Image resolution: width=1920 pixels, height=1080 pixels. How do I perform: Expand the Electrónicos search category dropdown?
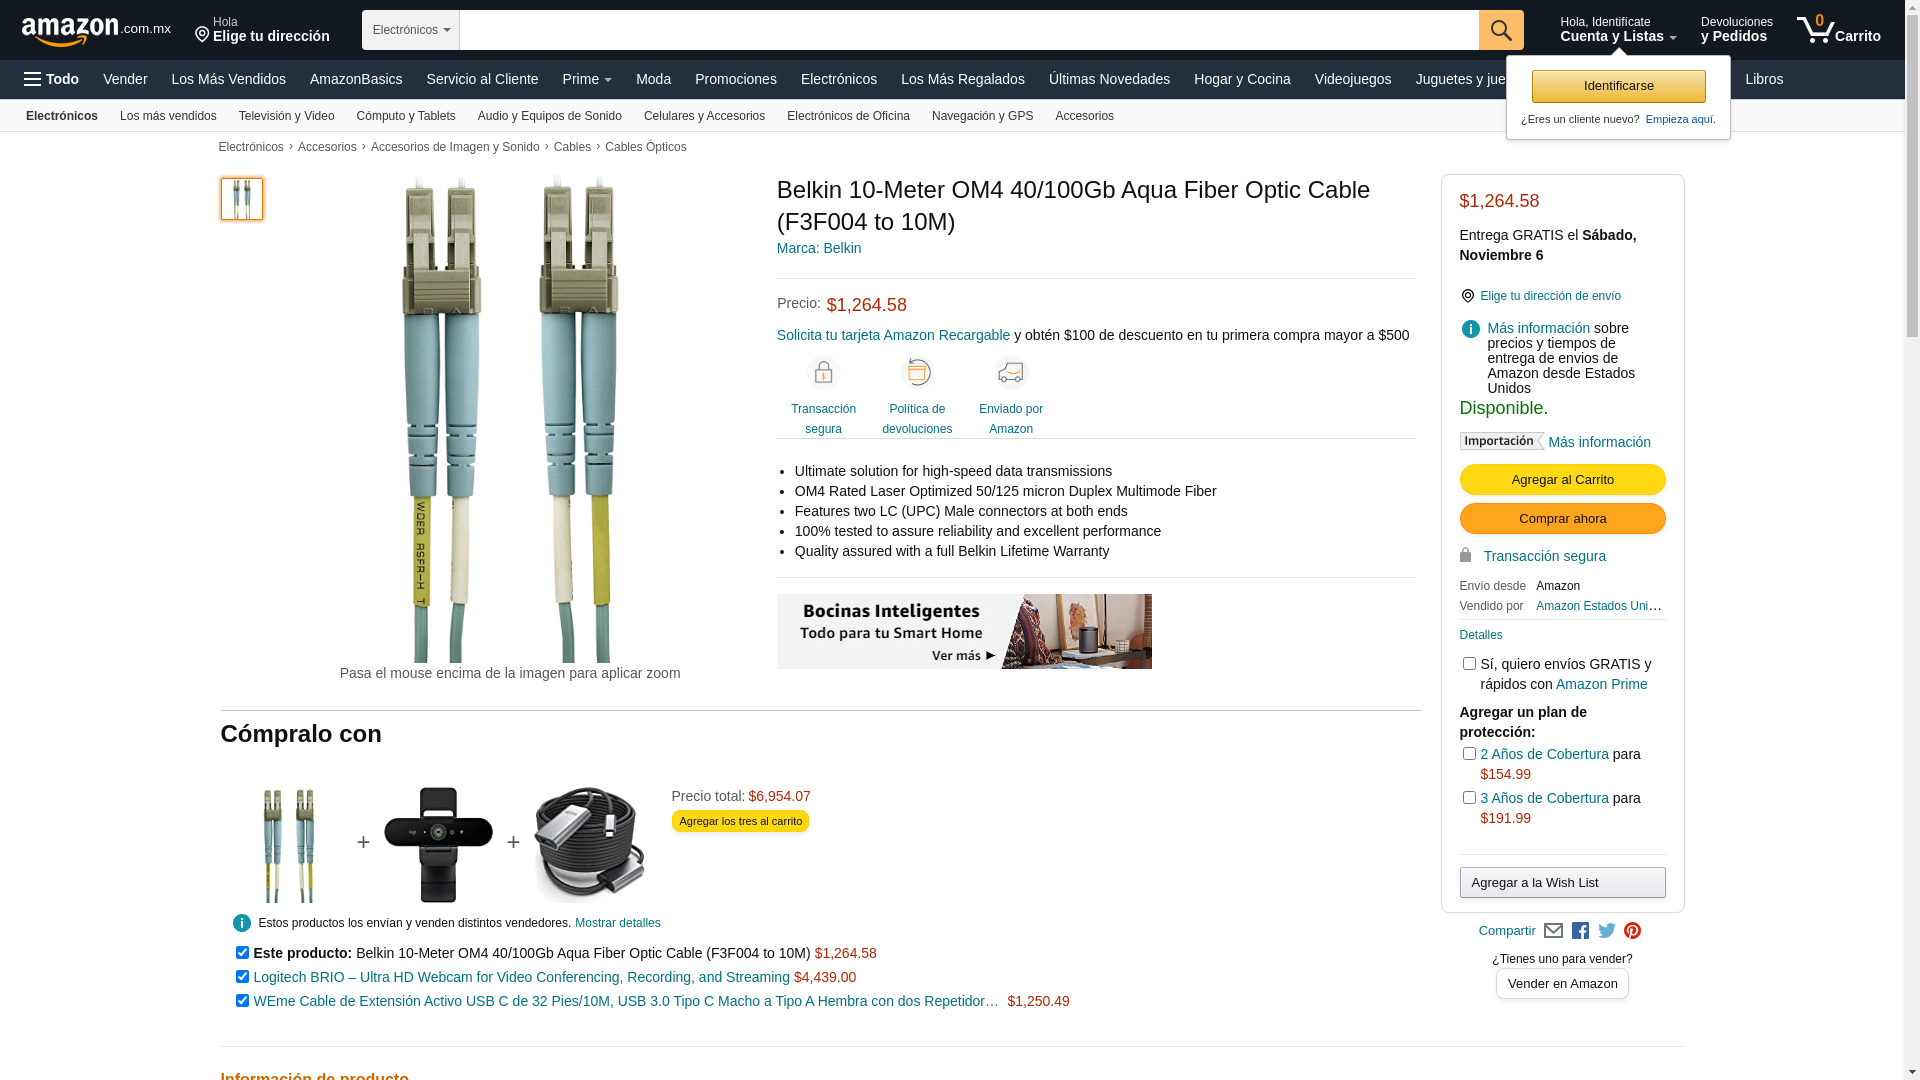[411, 30]
